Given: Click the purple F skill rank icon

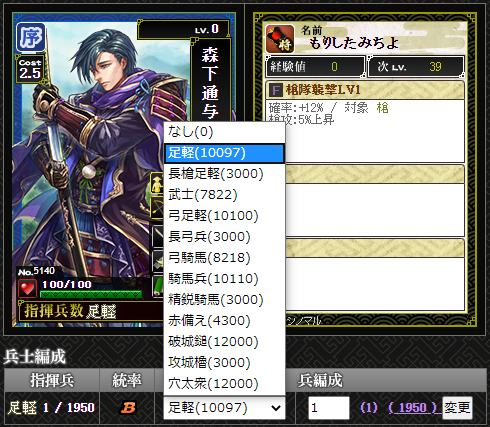Looking at the screenshot, I should [x=276, y=90].
